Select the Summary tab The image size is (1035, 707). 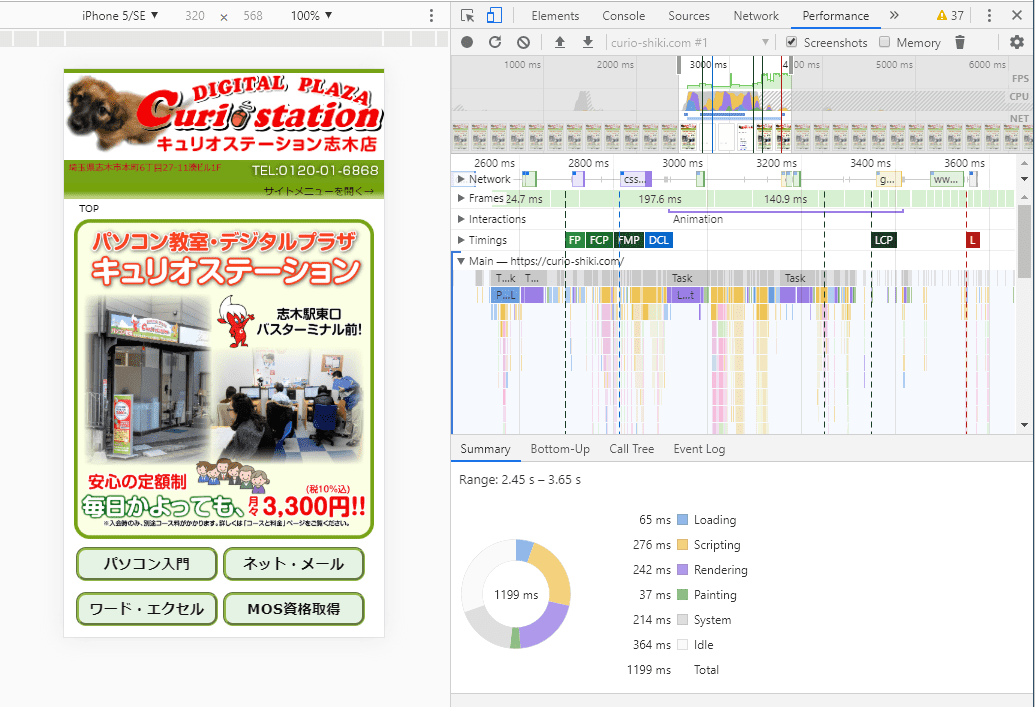point(485,449)
